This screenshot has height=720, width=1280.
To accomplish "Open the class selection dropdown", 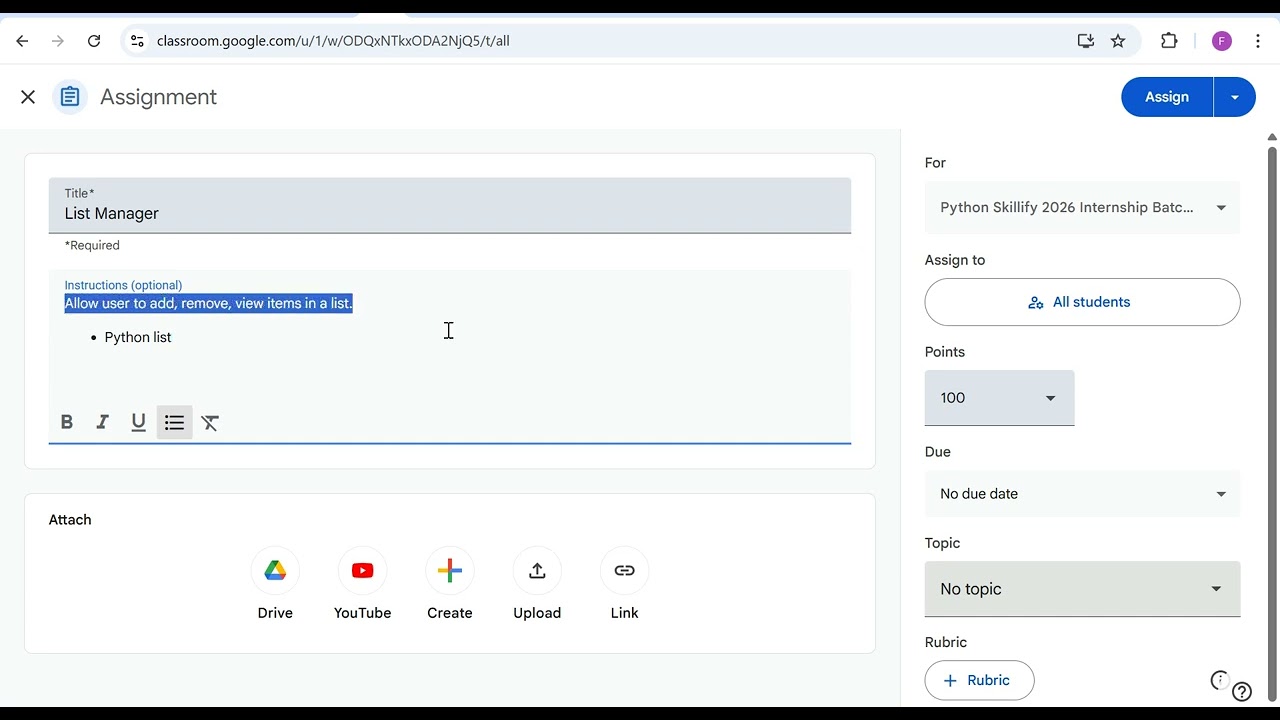I will [x=1082, y=208].
